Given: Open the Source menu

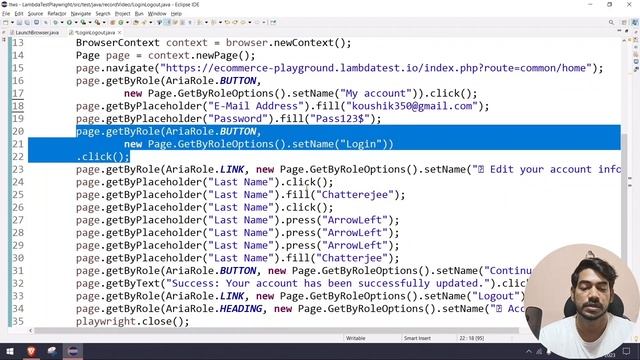Looking at the screenshot, I should point(35,13).
